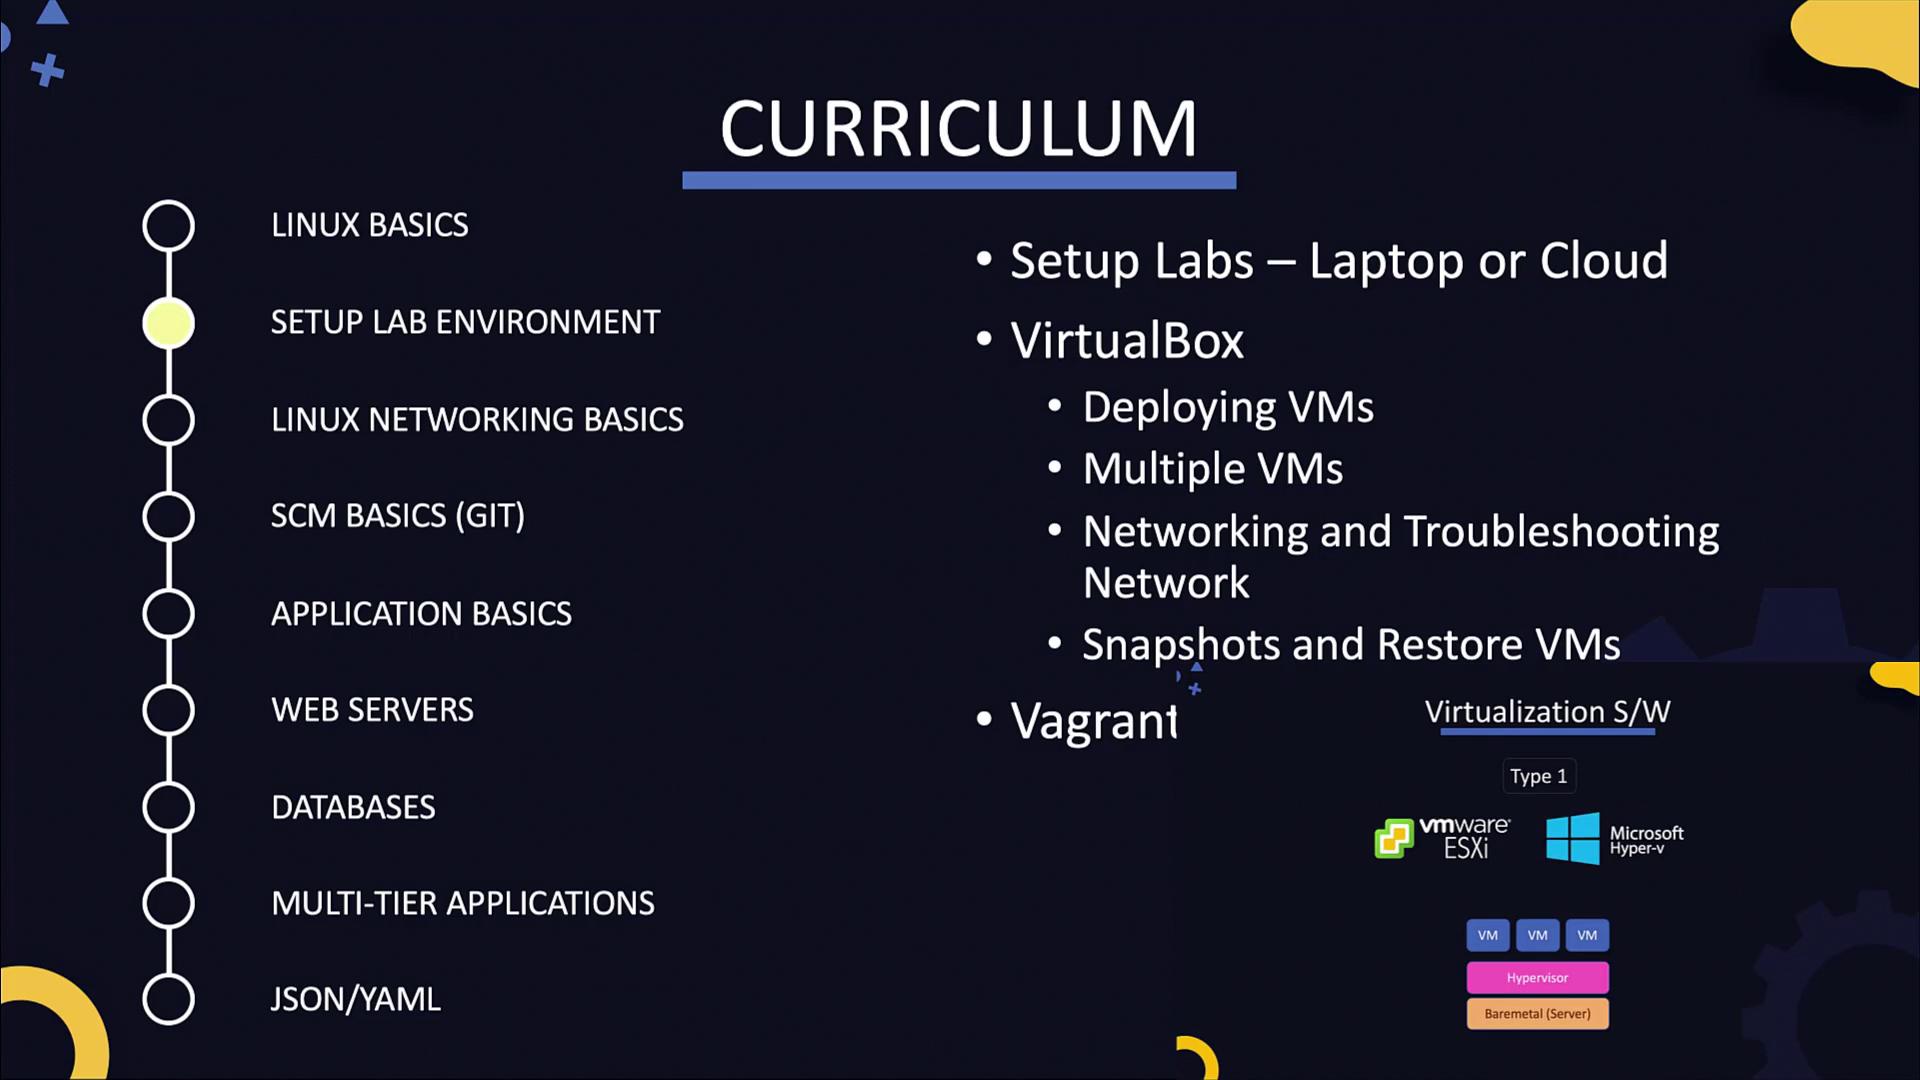The image size is (1920, 1080).
Task: Click the SCM BASICS GIT menu item
Action: (x=397, y=516)
